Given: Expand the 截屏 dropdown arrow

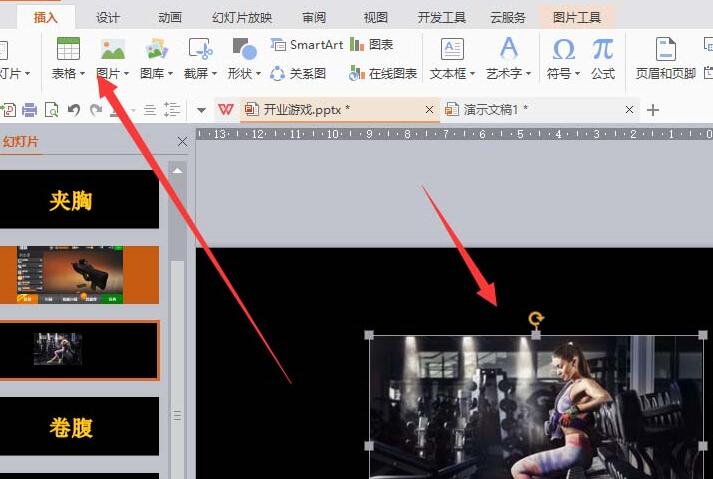Looking at the screenshot, I should [x=214, y=73].
